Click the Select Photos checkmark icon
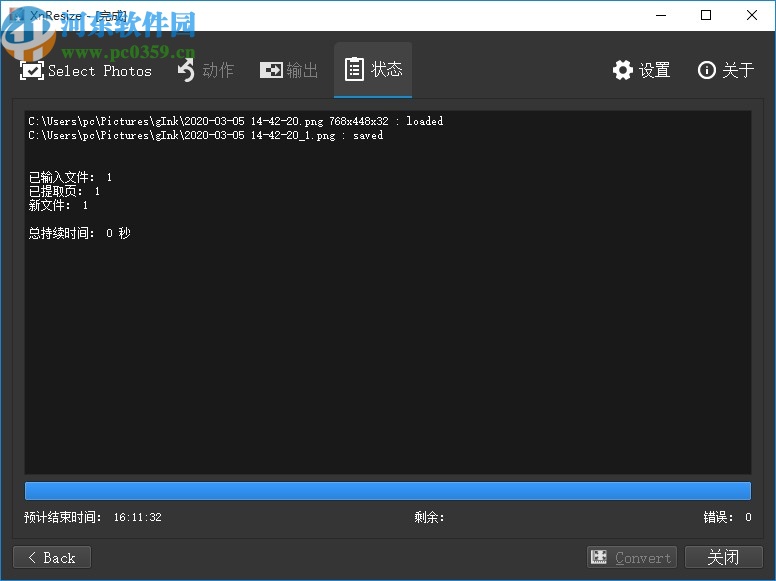This screenshot has height=581, width=776. pos(32,70)
